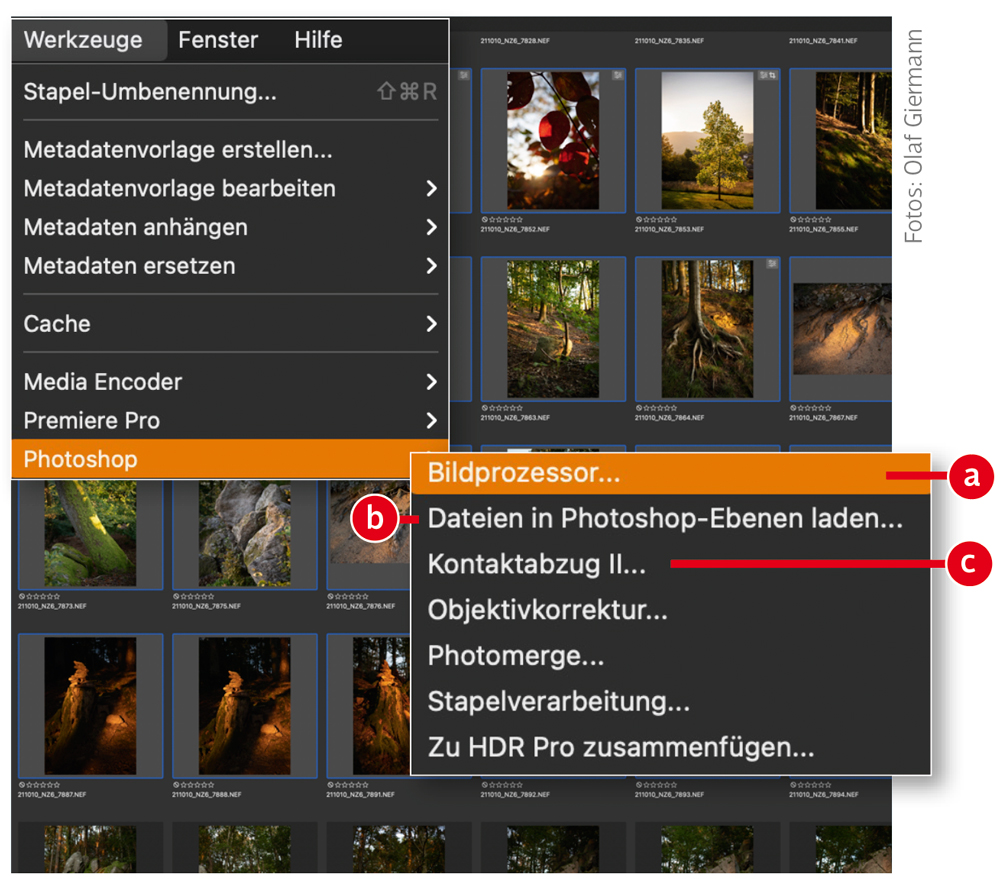
Task: Expand the Media Encoder submenu
Action: pyautogui.click(x=230, y=382)
